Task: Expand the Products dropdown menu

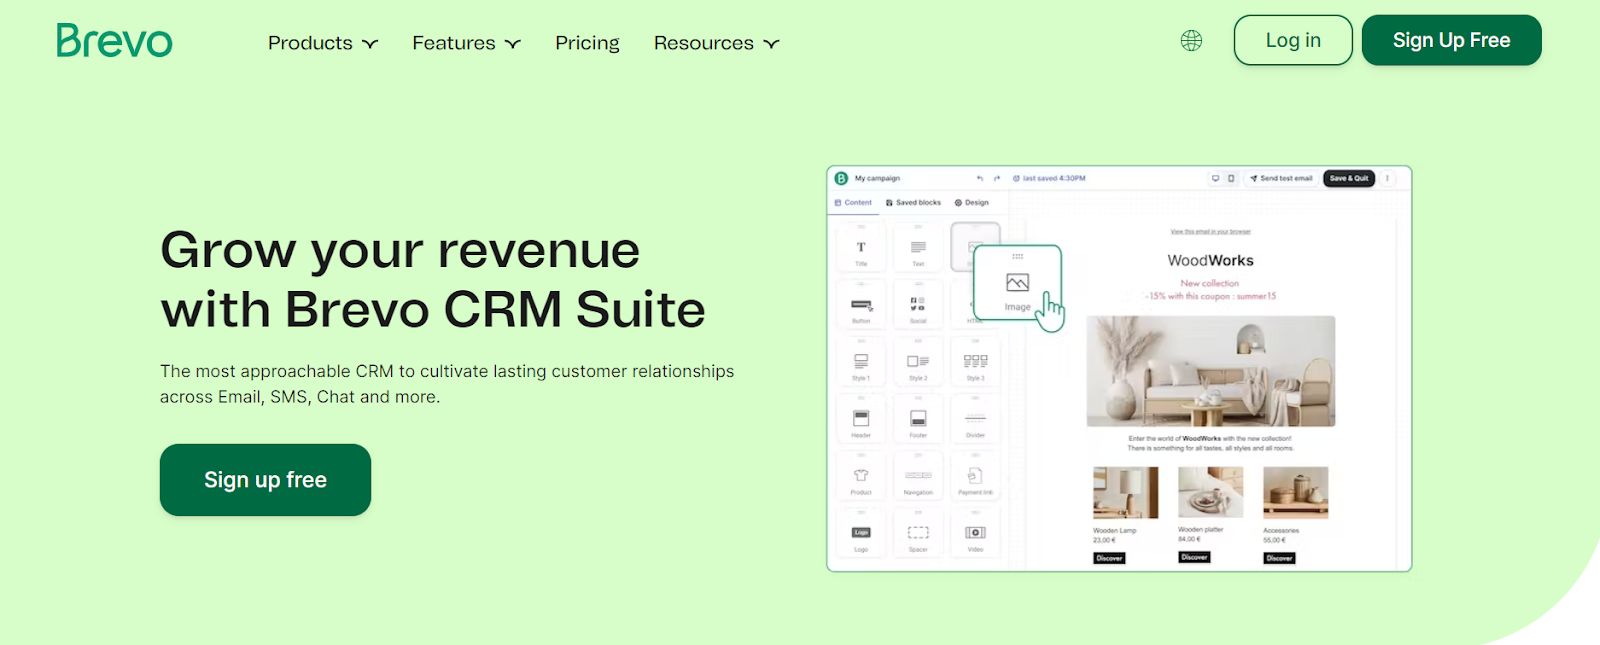Action: point(323,43)
